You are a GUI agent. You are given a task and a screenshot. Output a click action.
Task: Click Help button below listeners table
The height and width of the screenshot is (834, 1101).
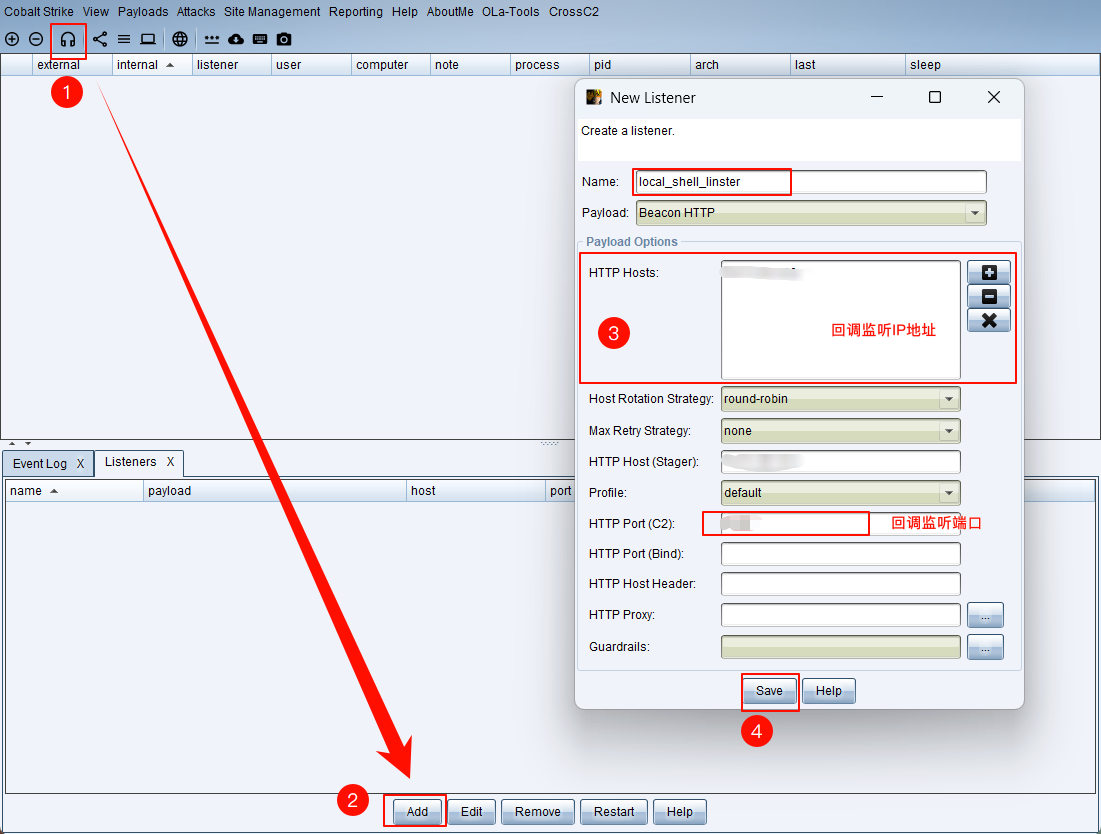point(680,812)
